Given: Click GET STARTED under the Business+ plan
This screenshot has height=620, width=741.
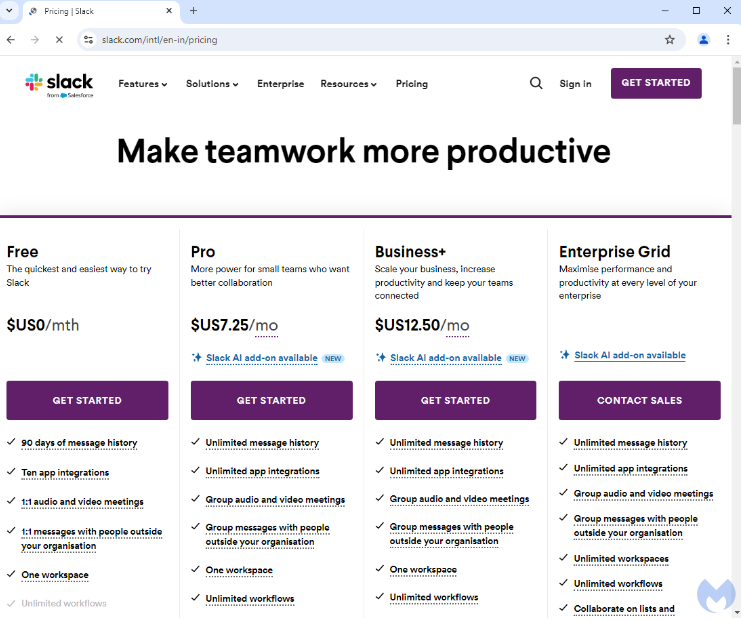Looking at the screenshot, I should (x=456, y=400).
